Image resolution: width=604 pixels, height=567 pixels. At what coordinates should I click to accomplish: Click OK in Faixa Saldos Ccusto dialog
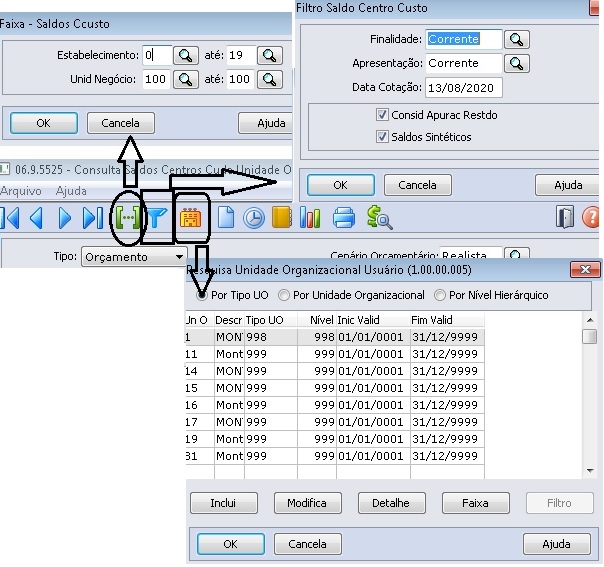(44, 123)
